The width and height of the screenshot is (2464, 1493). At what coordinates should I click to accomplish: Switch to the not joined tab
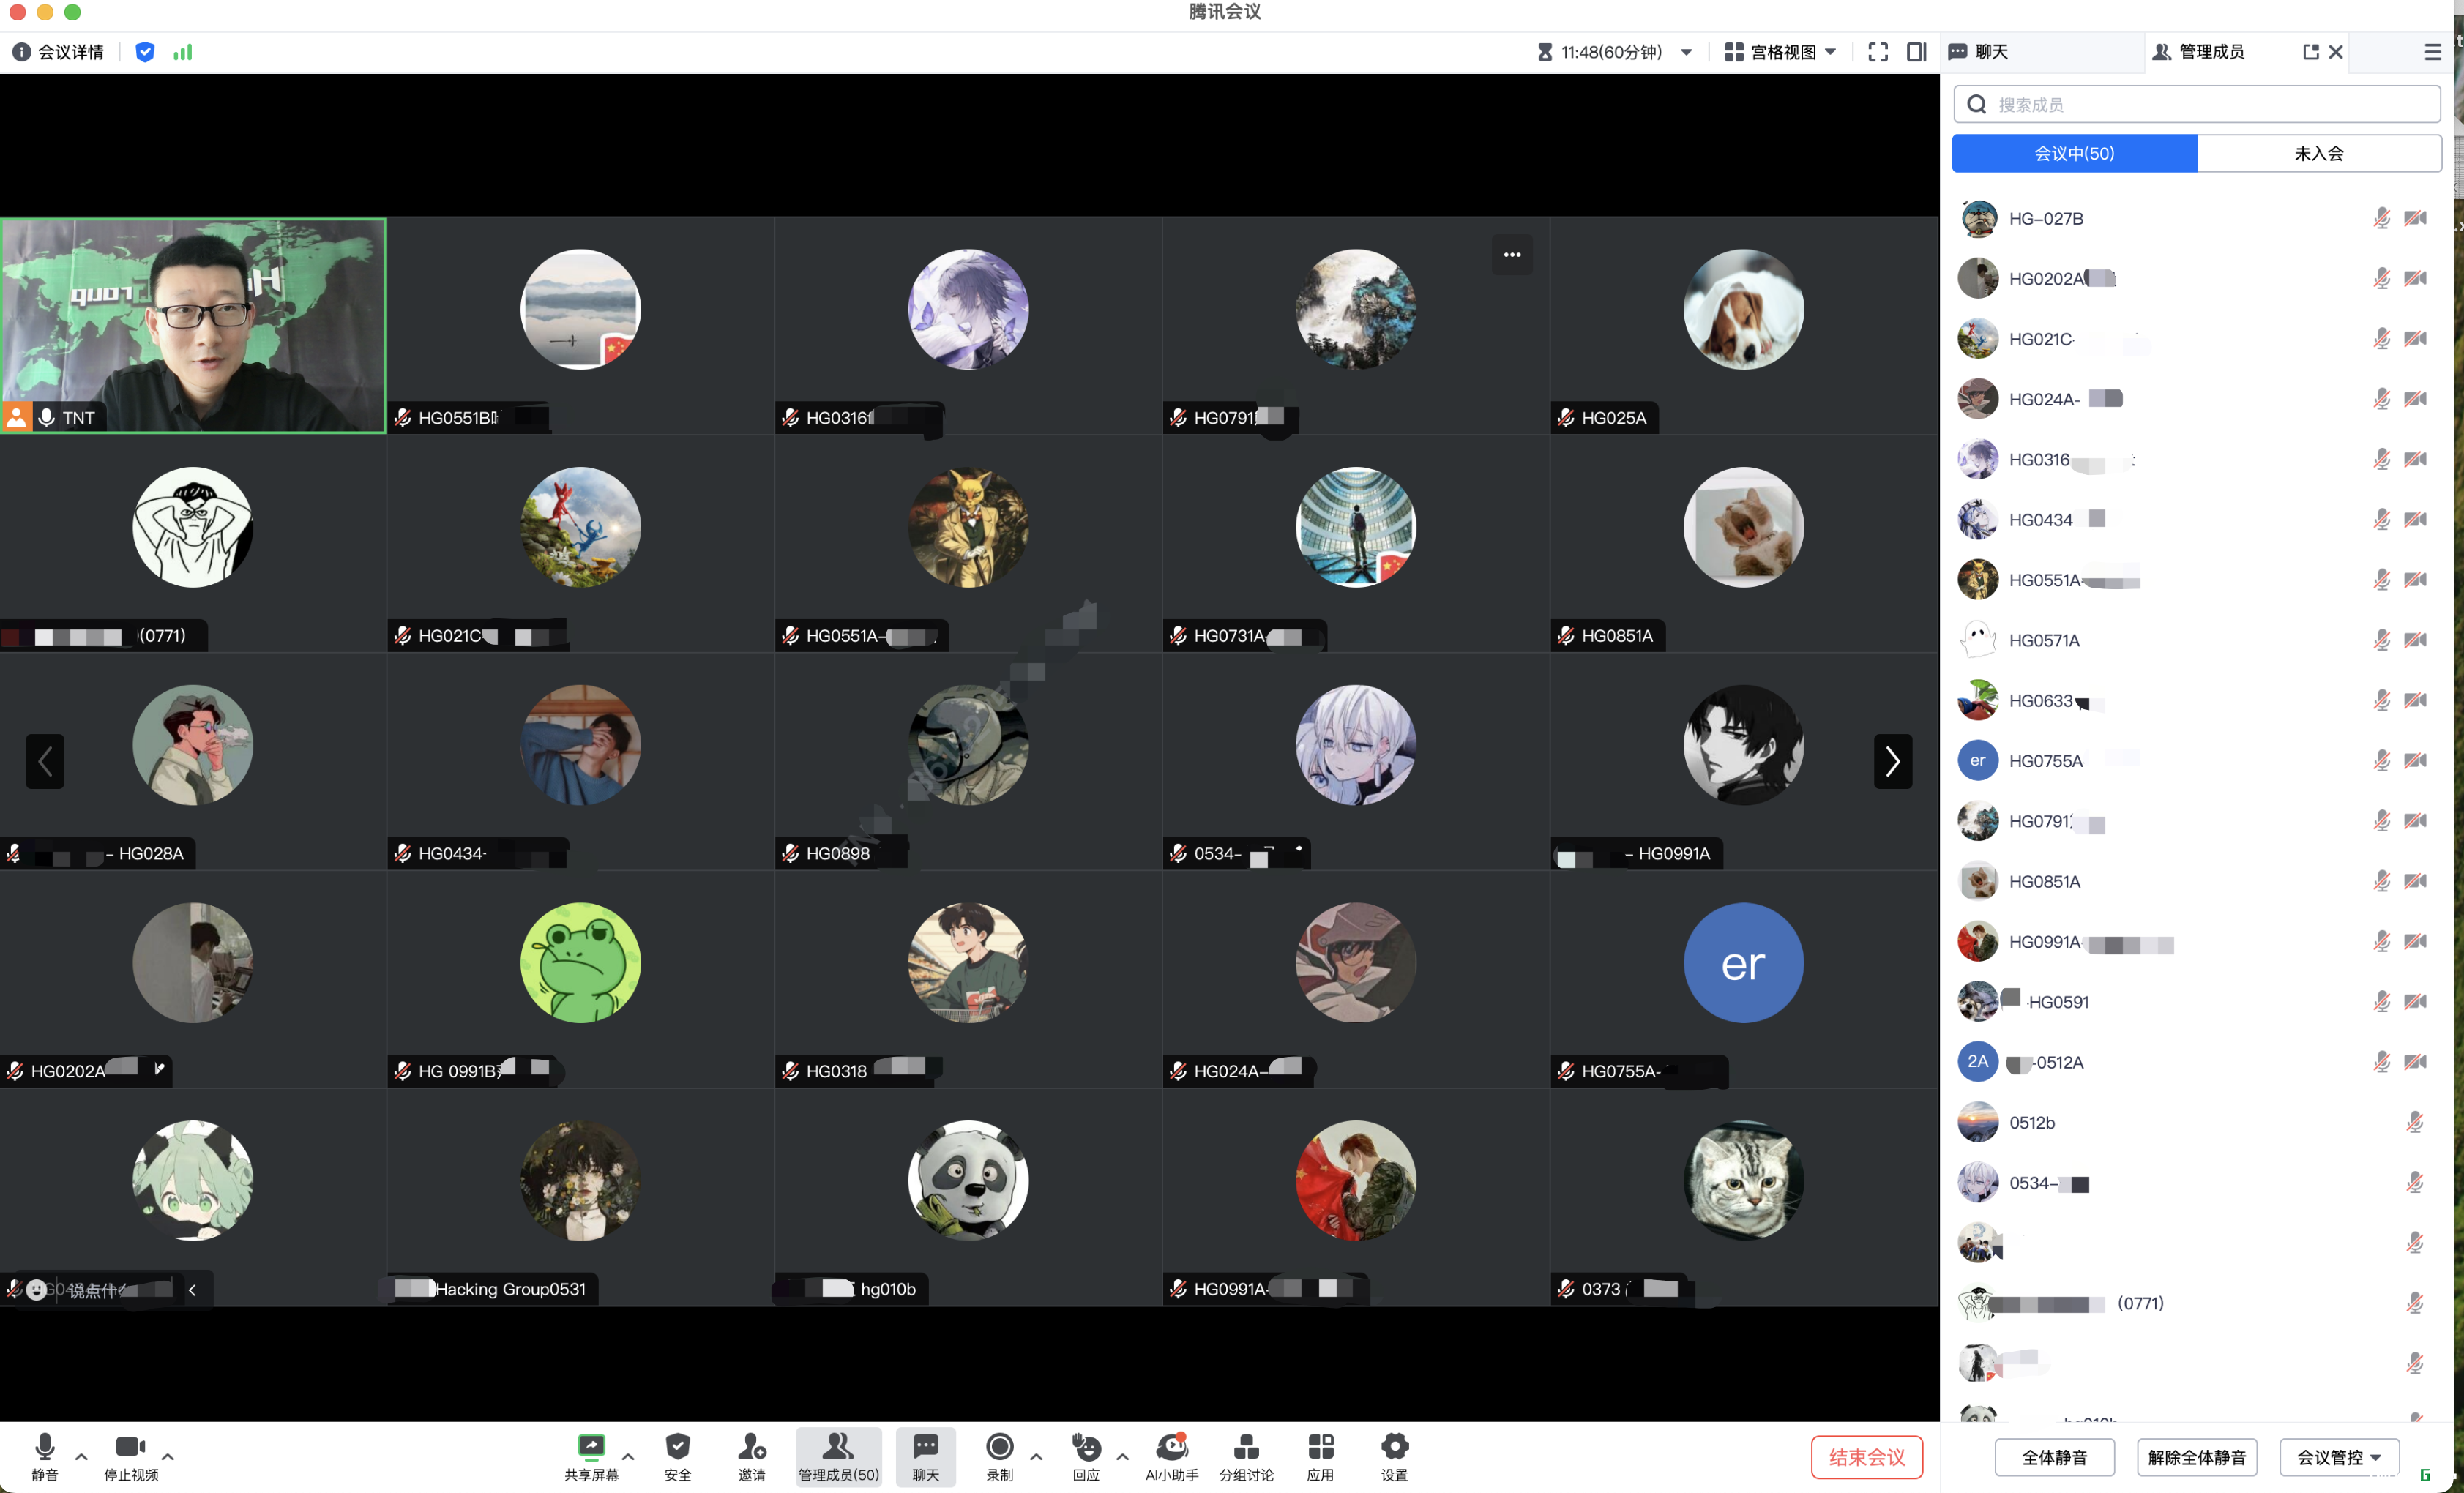pos(2318,154)
